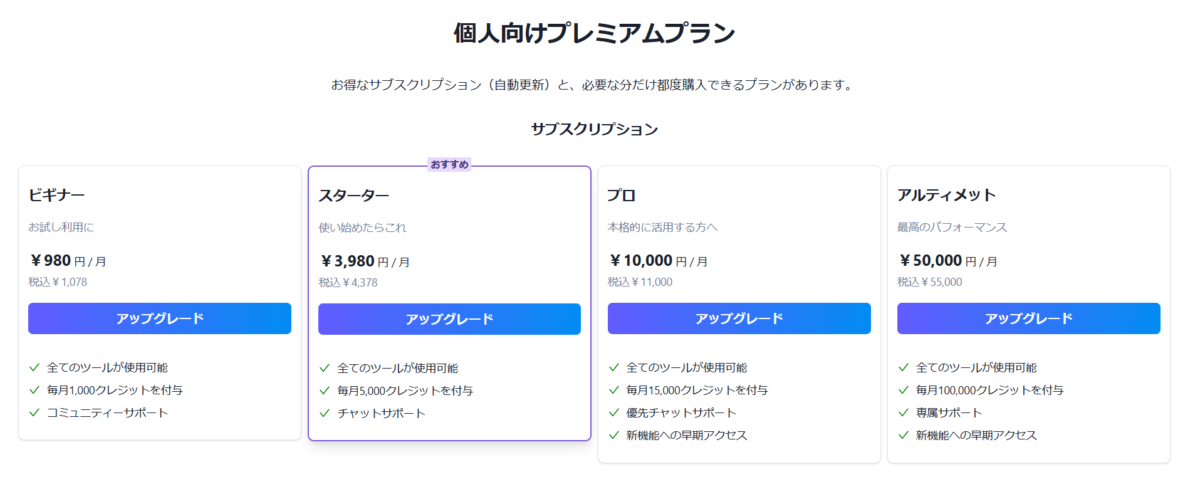Image resolution: width=1200 pixels, height=499 pixels.
Task: Click the ¥3,980 price on スターター
Action: (347, 261)
